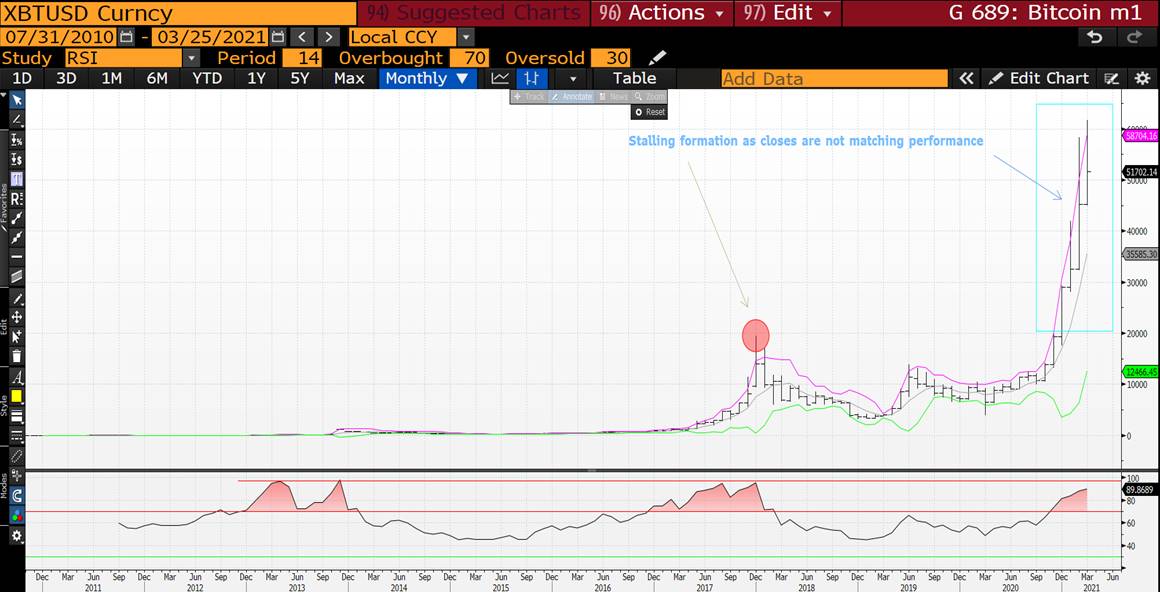Pick the dollar change measurement tool
This screenshot has height=592, width=1160.
coord(16,159)
